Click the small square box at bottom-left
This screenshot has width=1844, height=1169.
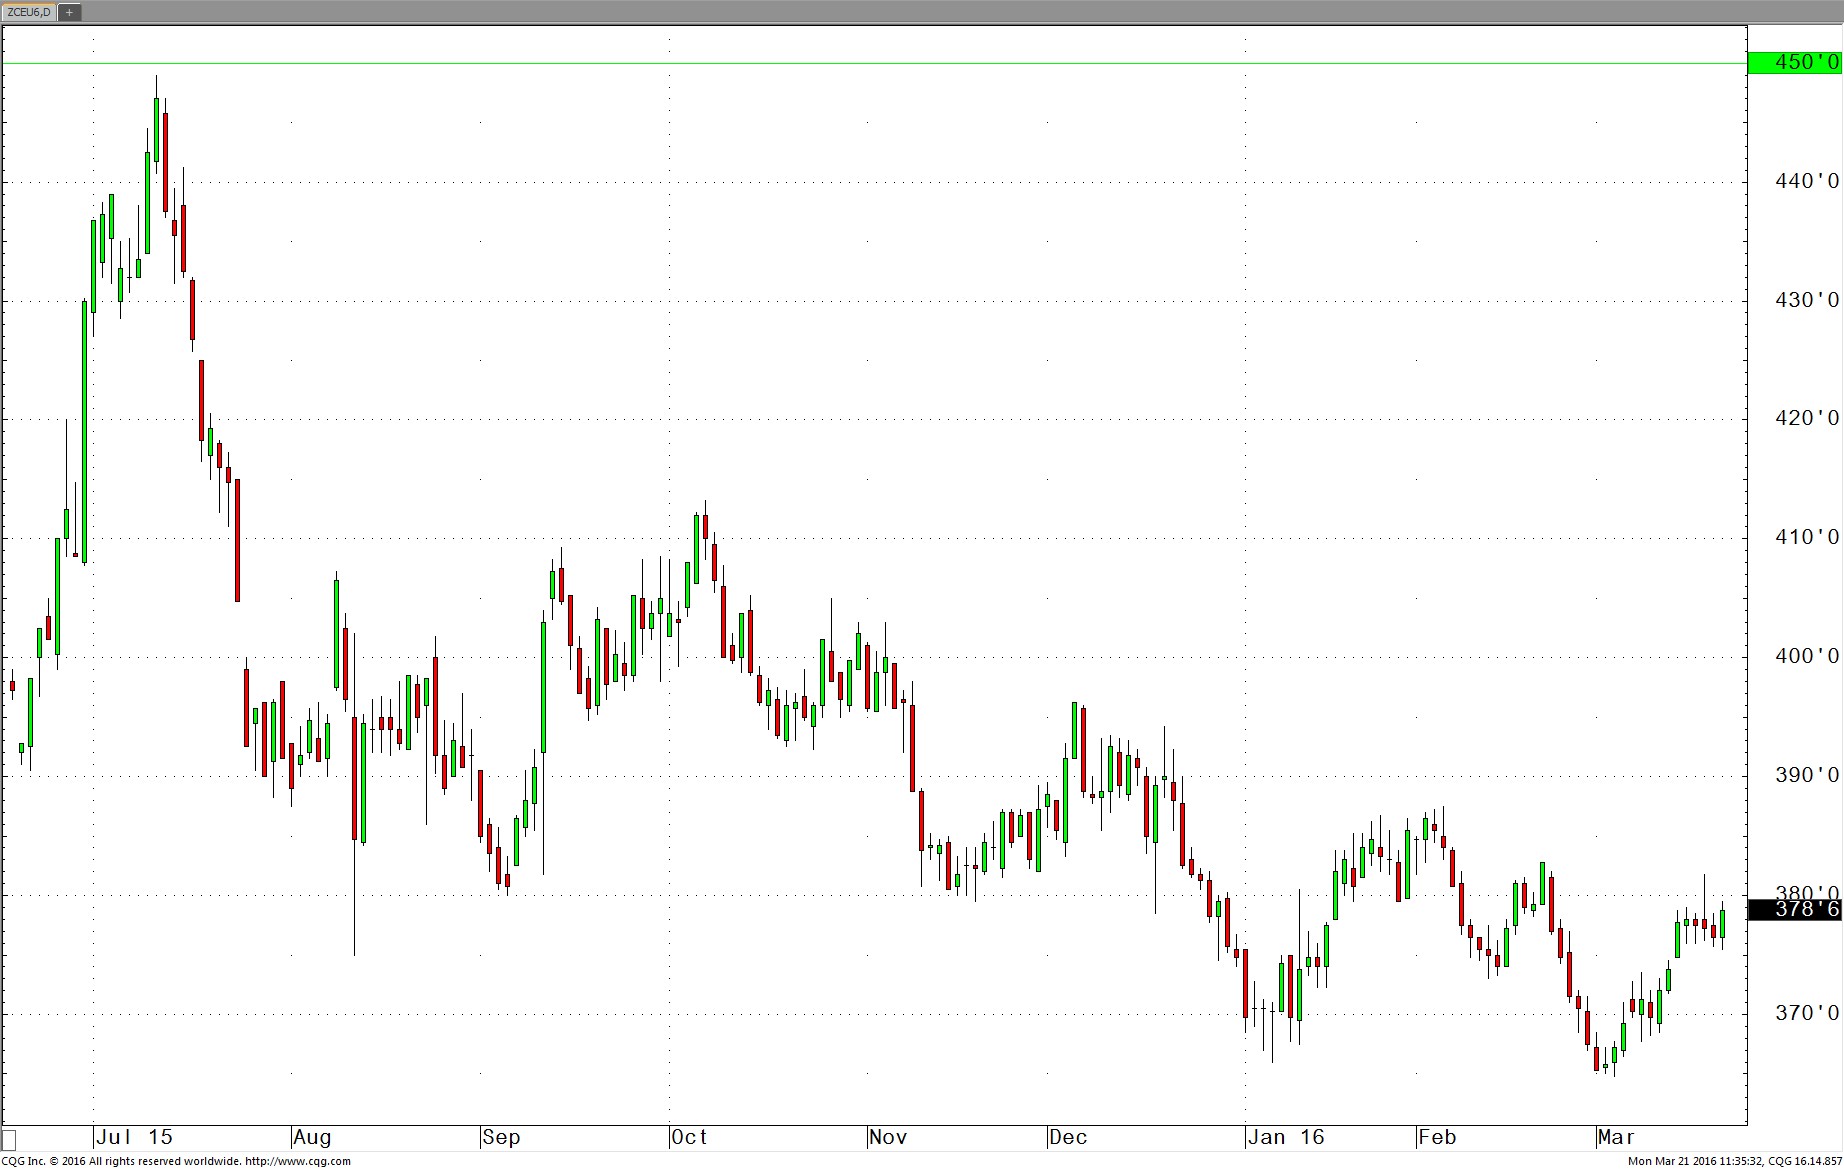click(10, 1139)
